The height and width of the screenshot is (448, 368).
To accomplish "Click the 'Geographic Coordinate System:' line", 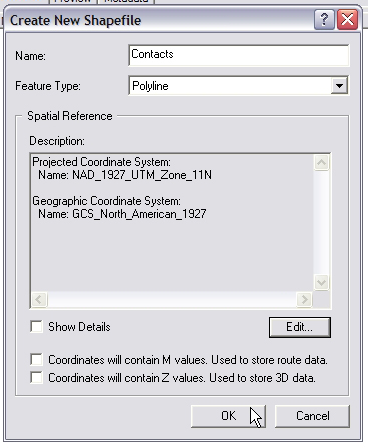I will pyautogui.click(x=106, y=201).
